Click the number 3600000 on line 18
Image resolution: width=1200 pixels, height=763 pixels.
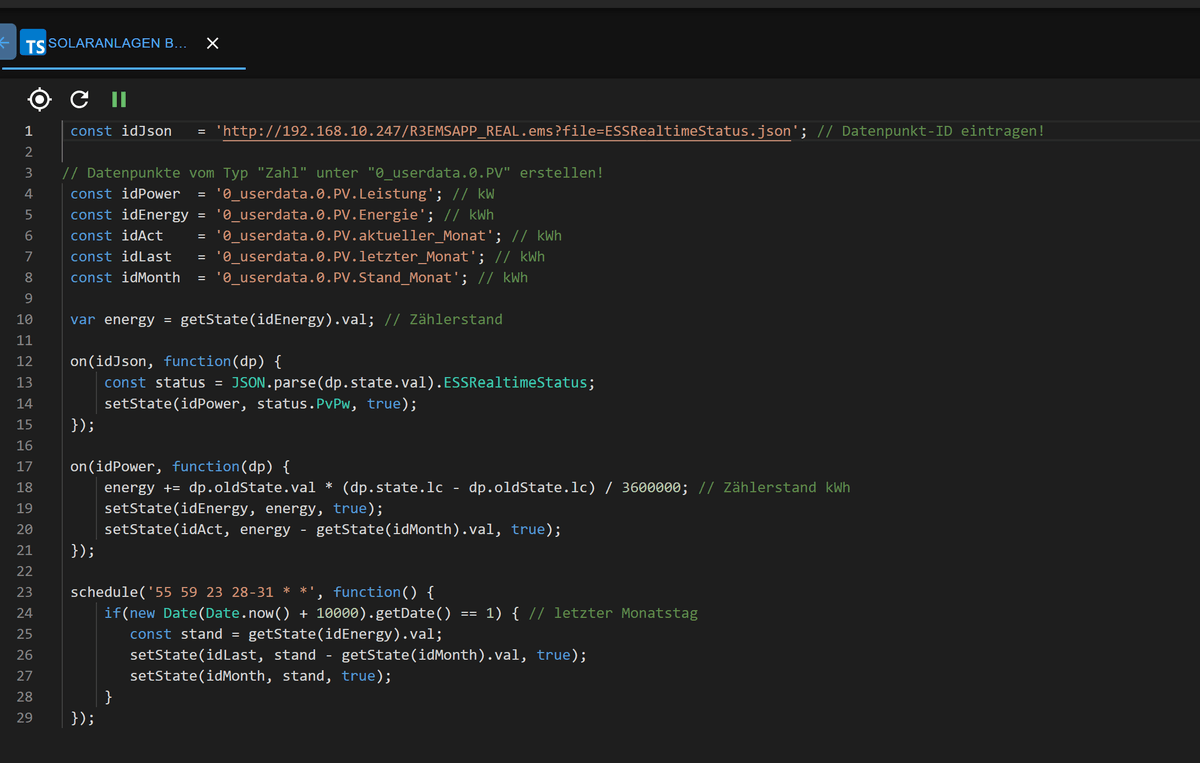(x=651, y=488)
